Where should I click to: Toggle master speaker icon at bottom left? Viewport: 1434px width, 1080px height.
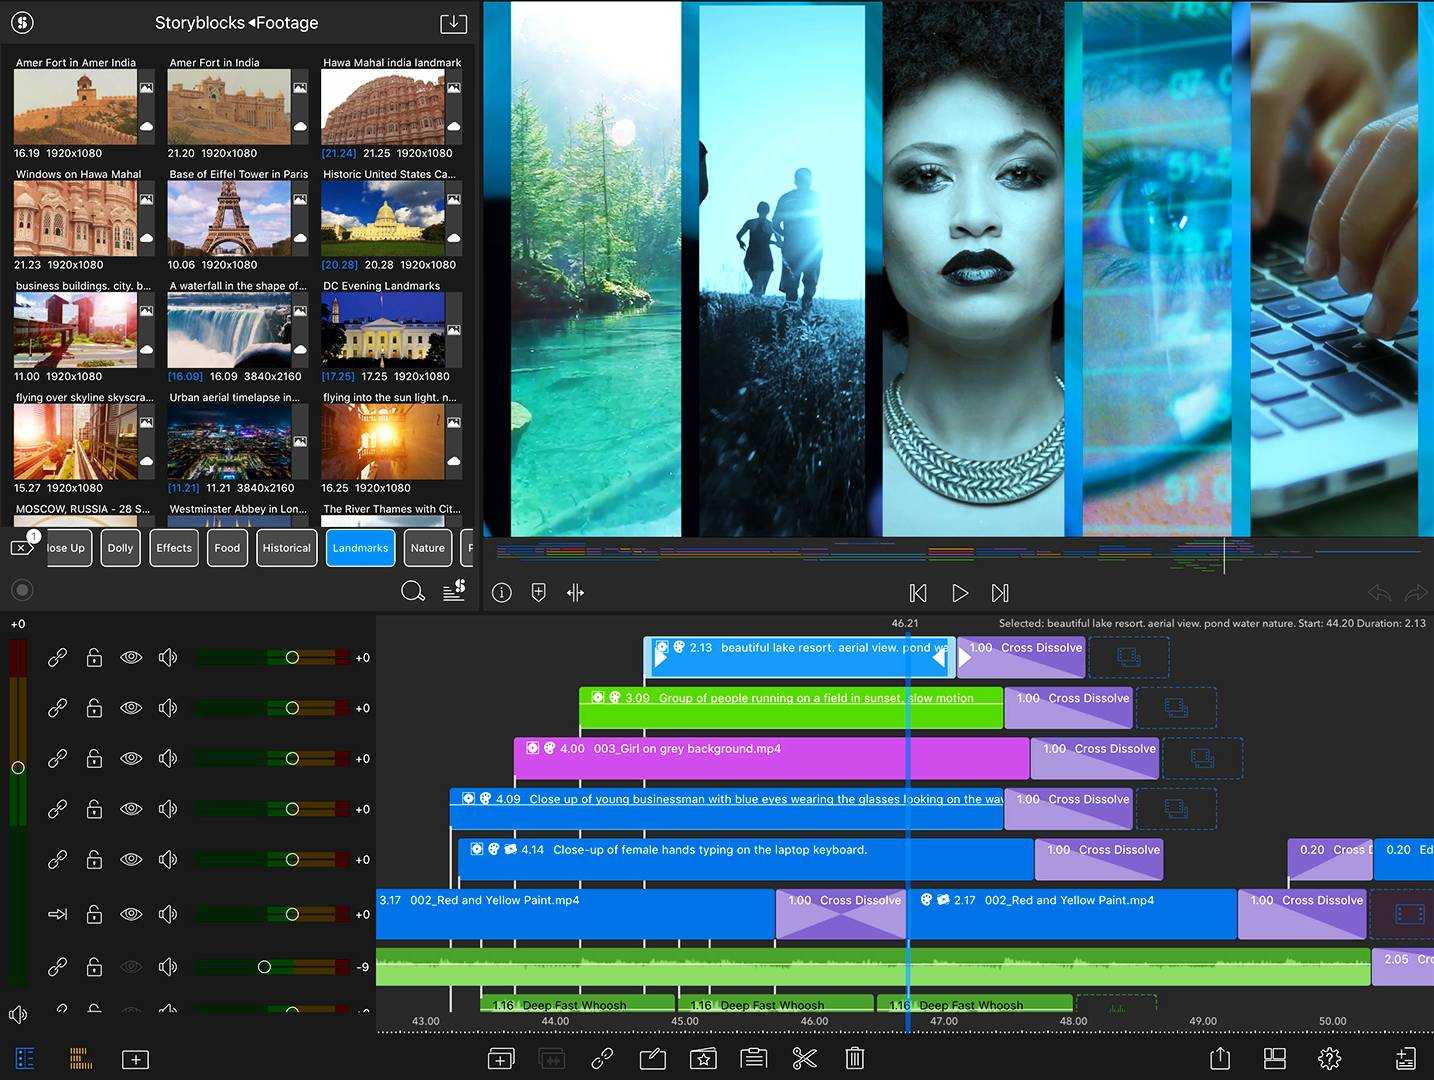pos(18,1014)
